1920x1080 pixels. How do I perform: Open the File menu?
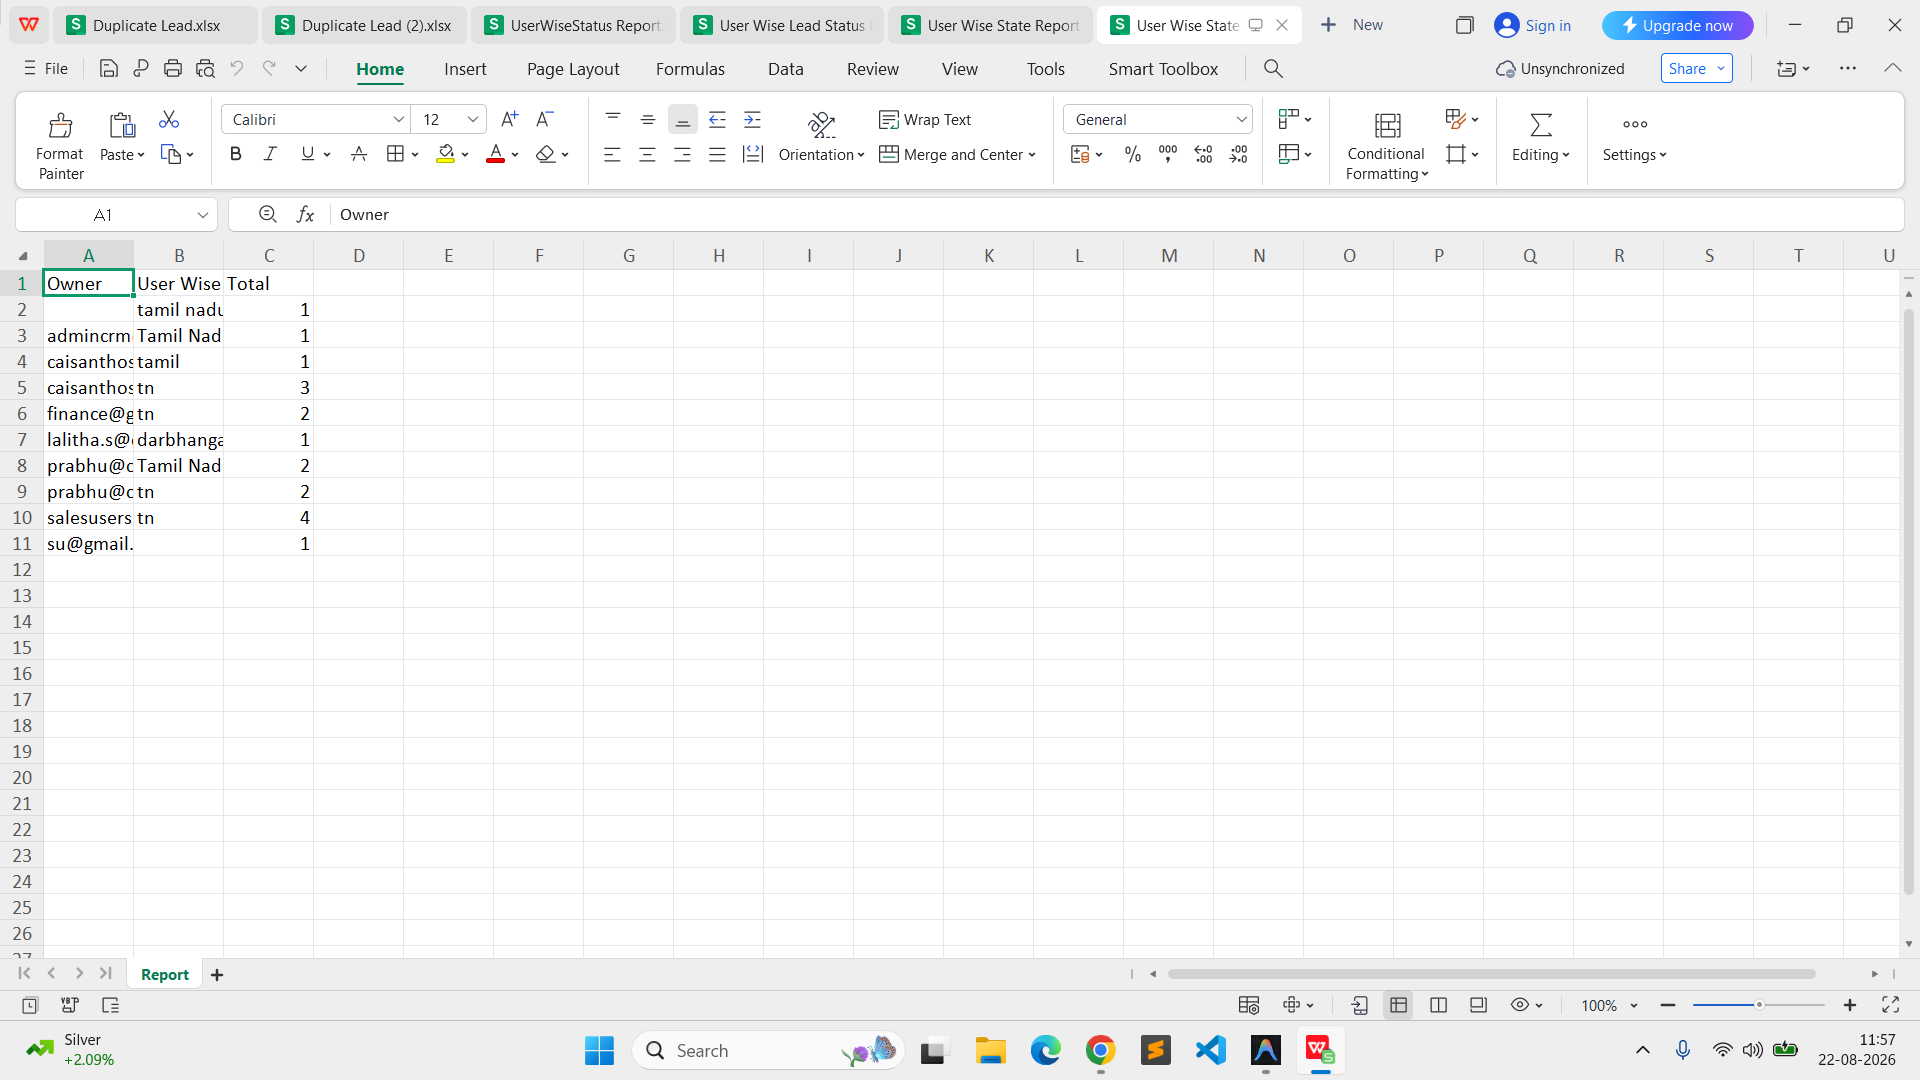[46, 69]
